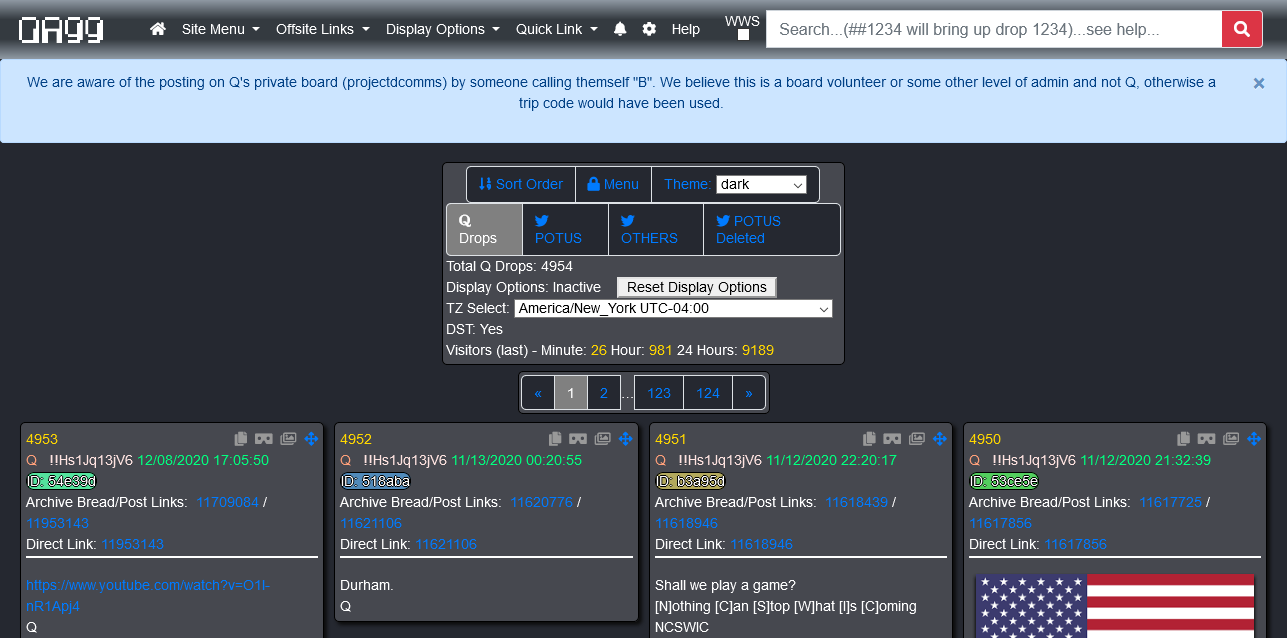Copy drop 4953 using its copy icon
The height and width of the screenshot is (638, 1287).
(241, 439)
